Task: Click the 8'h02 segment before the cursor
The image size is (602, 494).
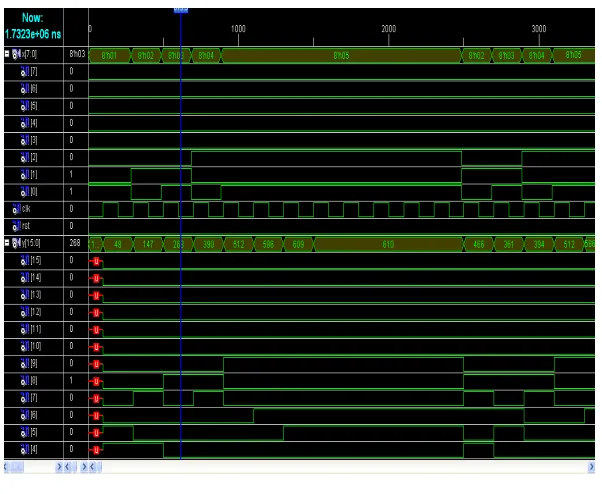Action: (146, 56)
